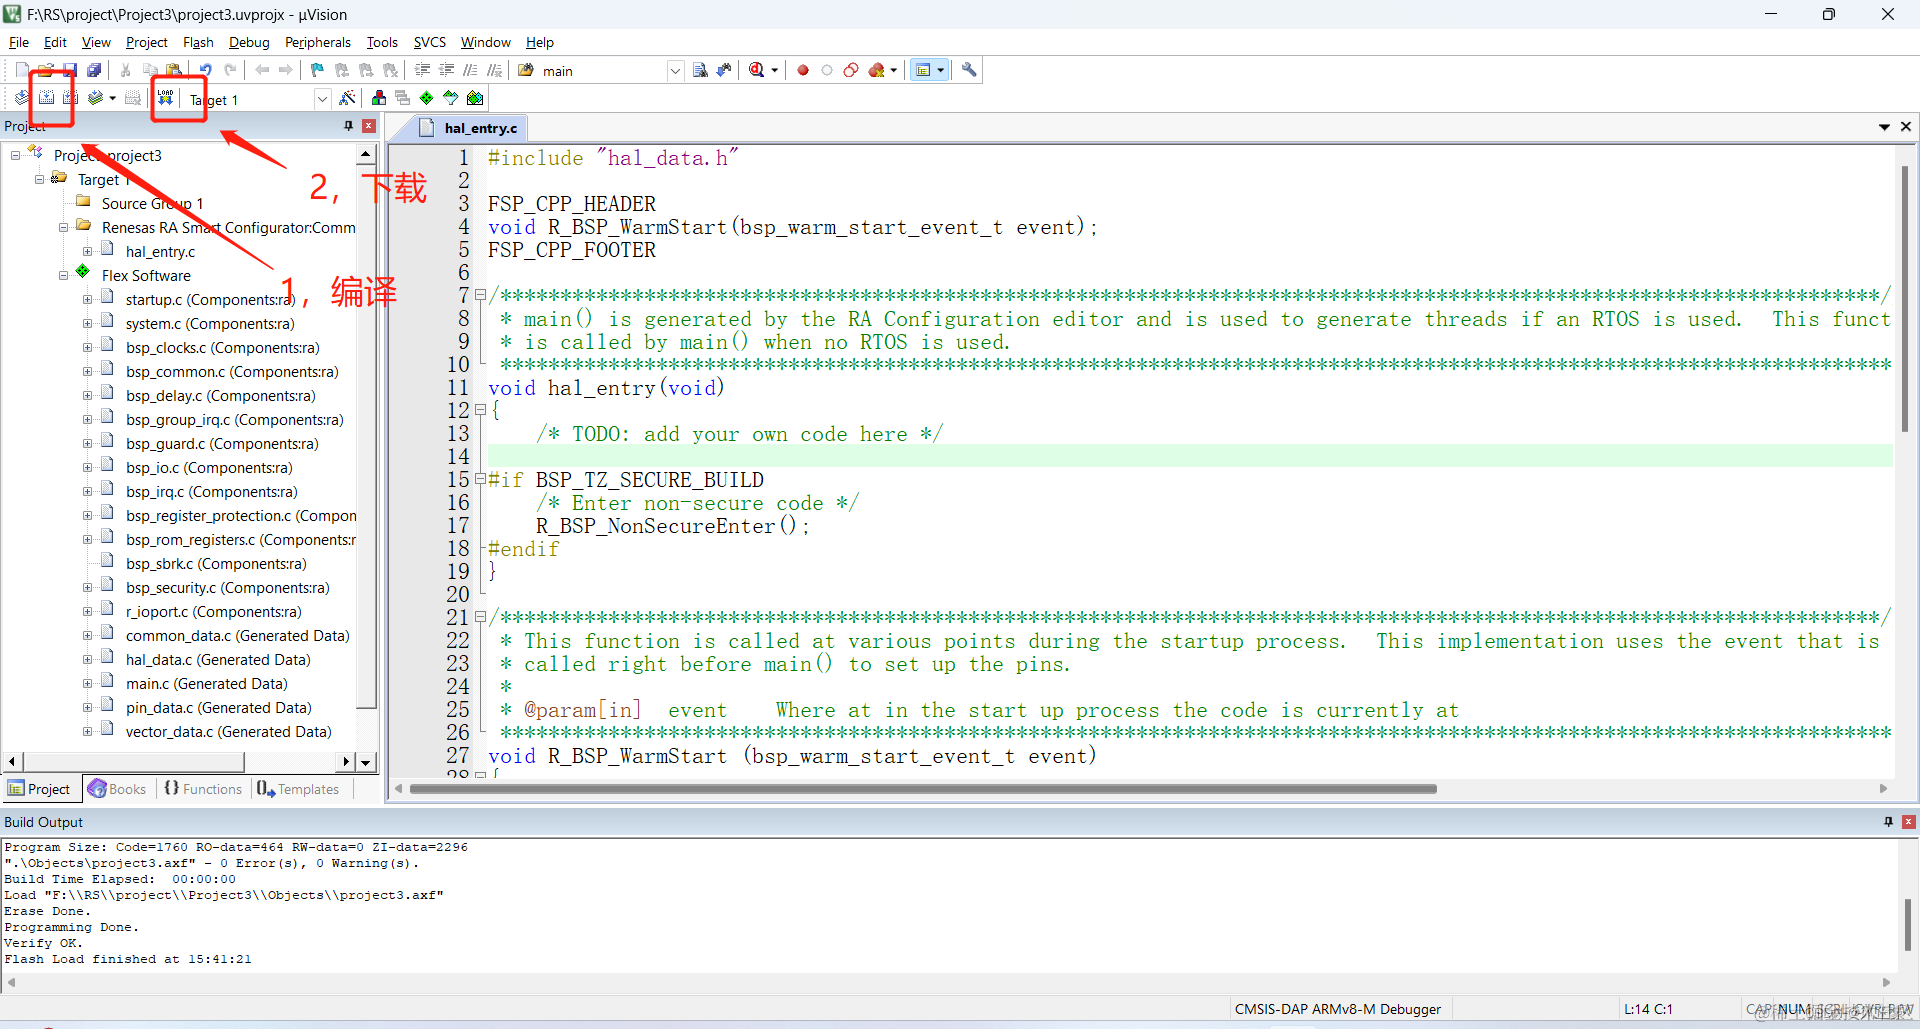The image size is (1920, 1029).
Task: Open editor window list arrow
Action: (x=1884, y=127)
